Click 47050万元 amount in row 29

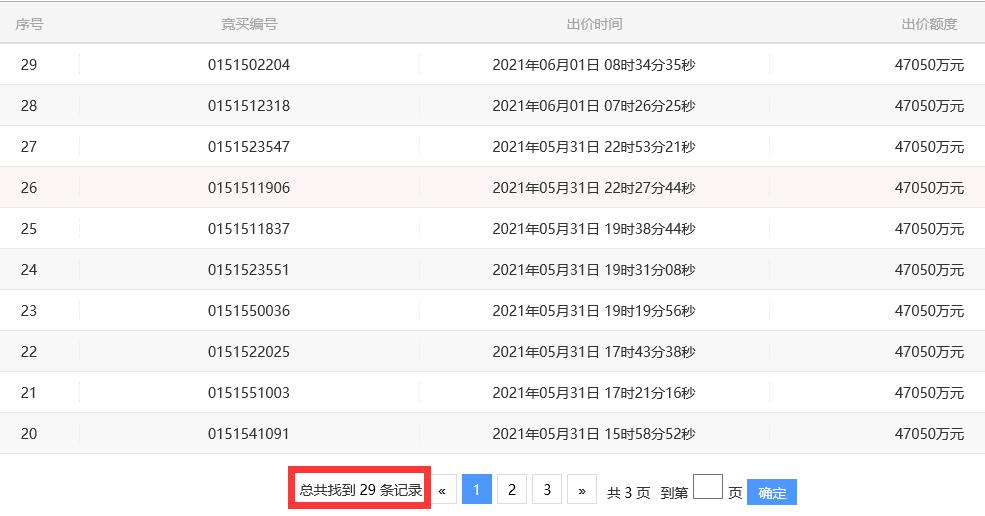coord(929,65)
